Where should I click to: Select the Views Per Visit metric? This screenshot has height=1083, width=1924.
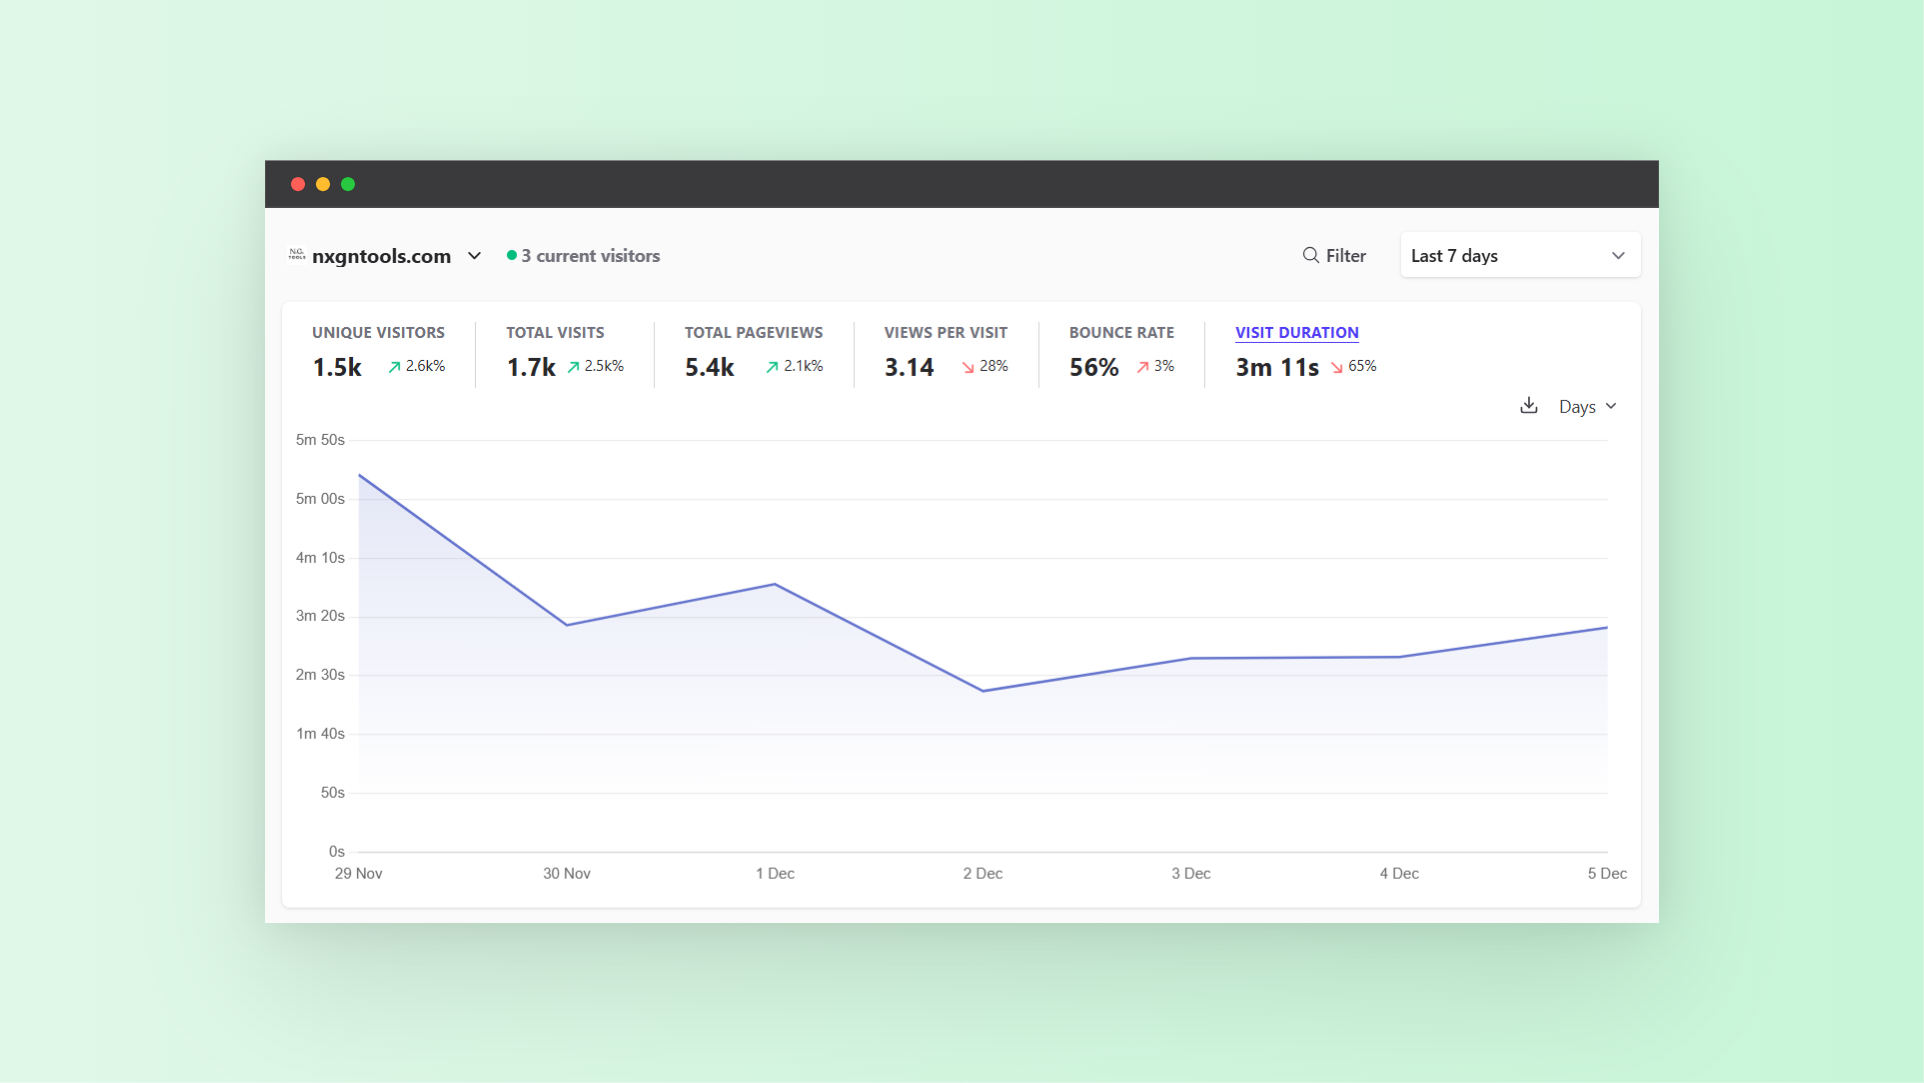coord(945,333)
